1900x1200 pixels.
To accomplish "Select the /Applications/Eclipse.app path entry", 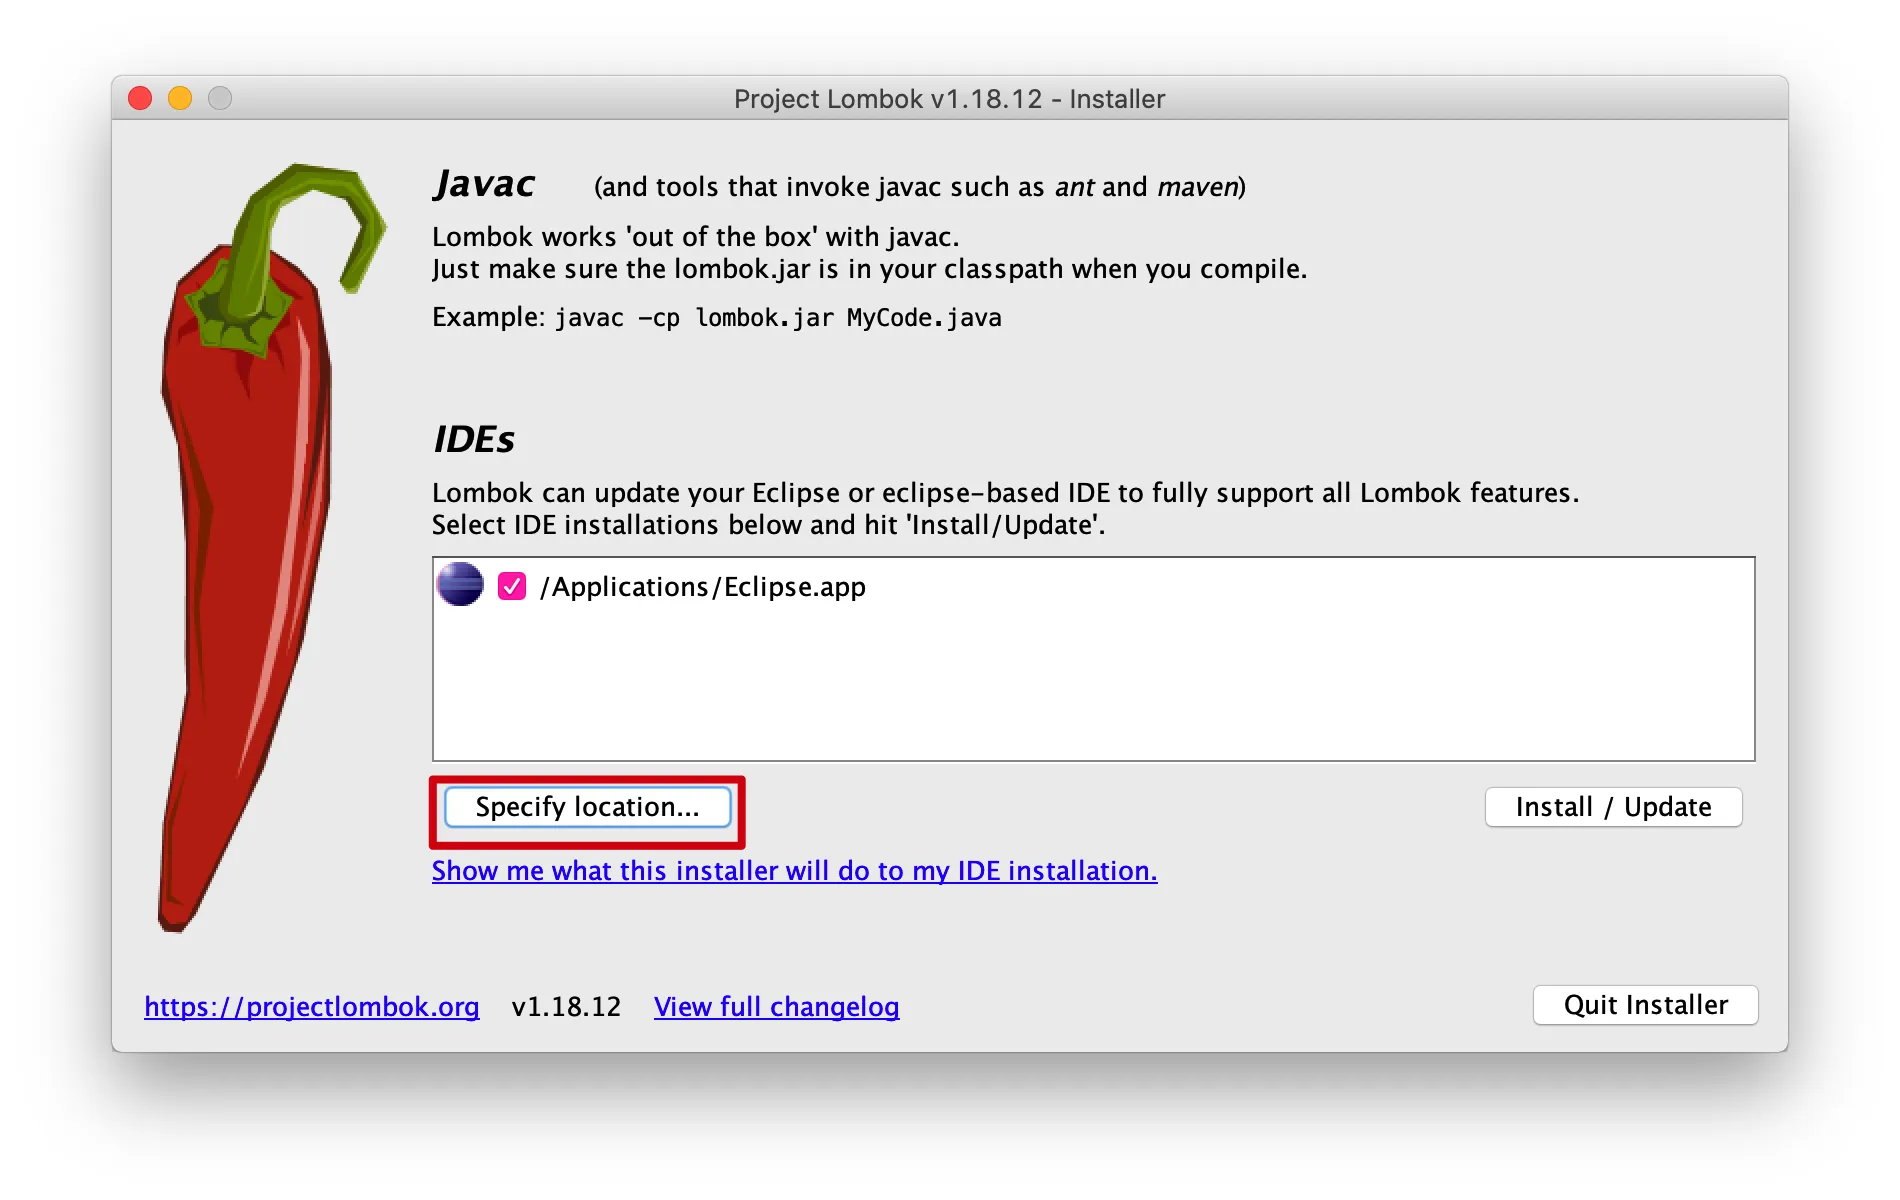I will 702,587.
